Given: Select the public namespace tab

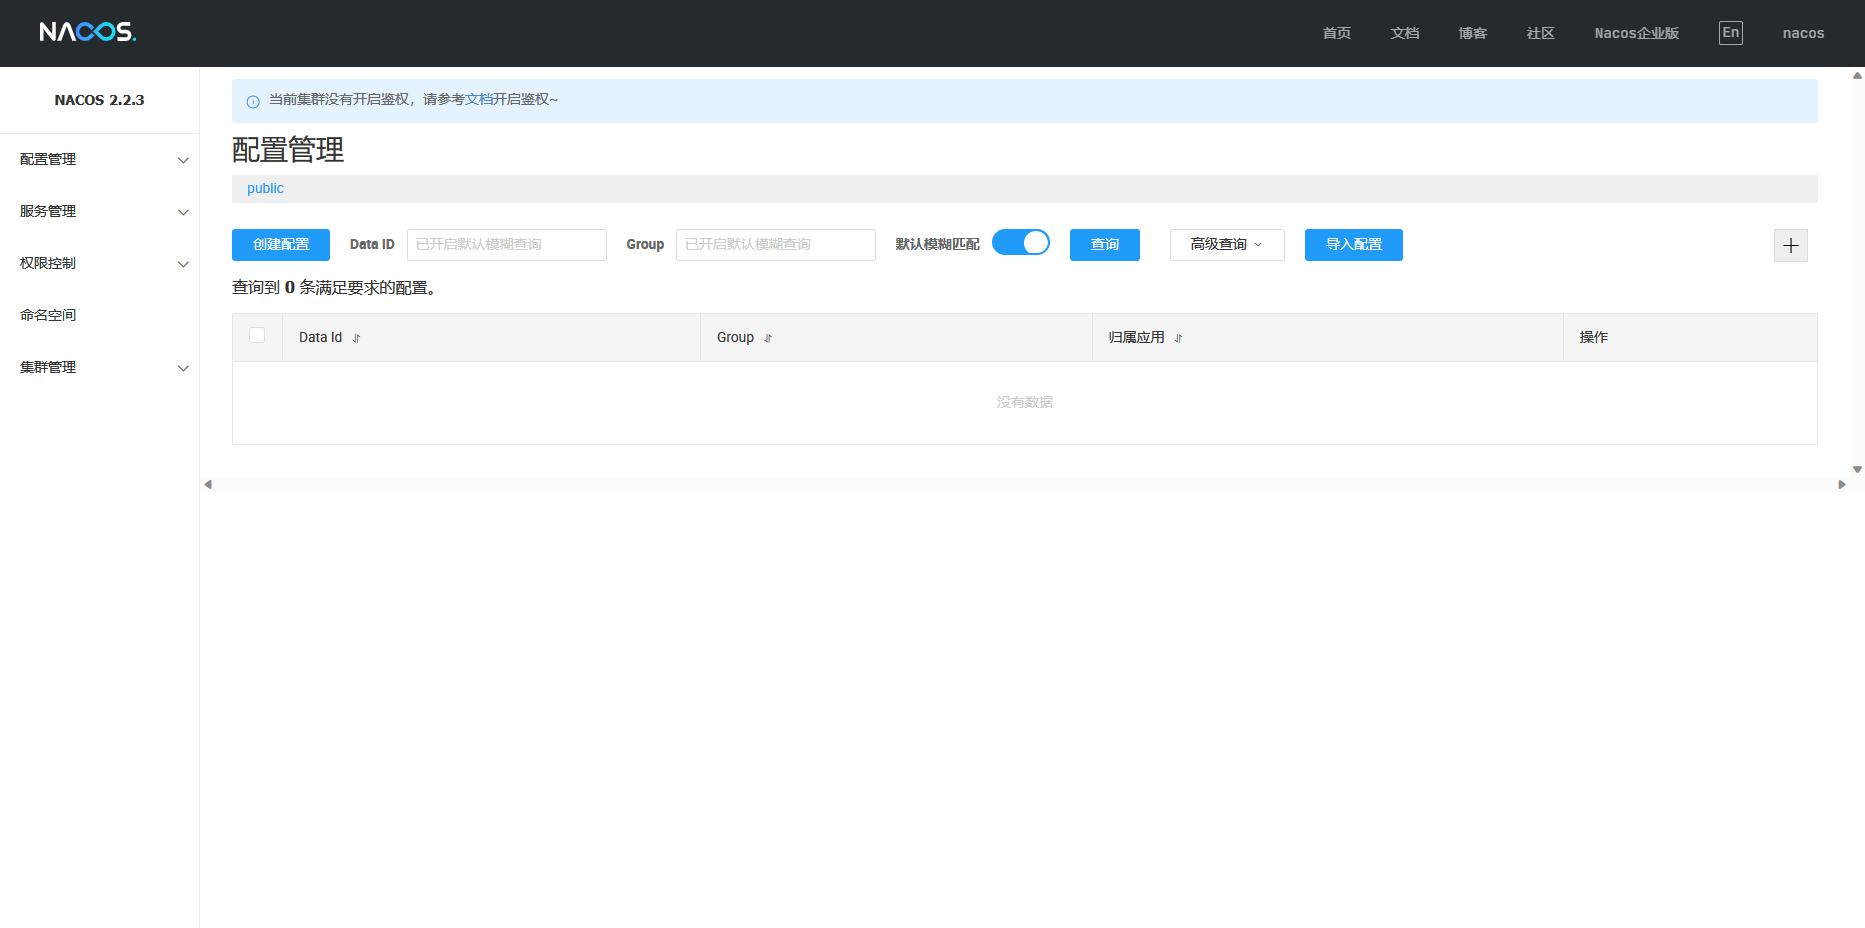Looking at the screenshot, I should click(265, 188).
